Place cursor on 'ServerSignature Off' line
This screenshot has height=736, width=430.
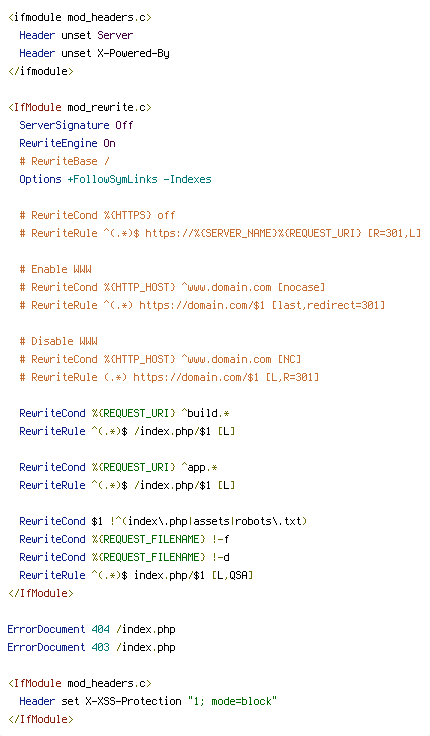pos(76,125)
